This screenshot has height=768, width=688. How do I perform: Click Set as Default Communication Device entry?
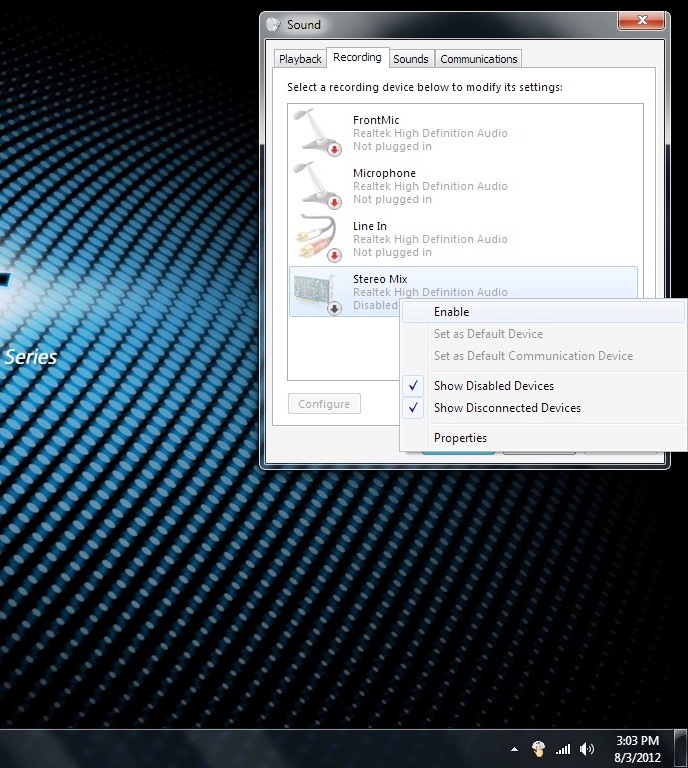point(543,356)
